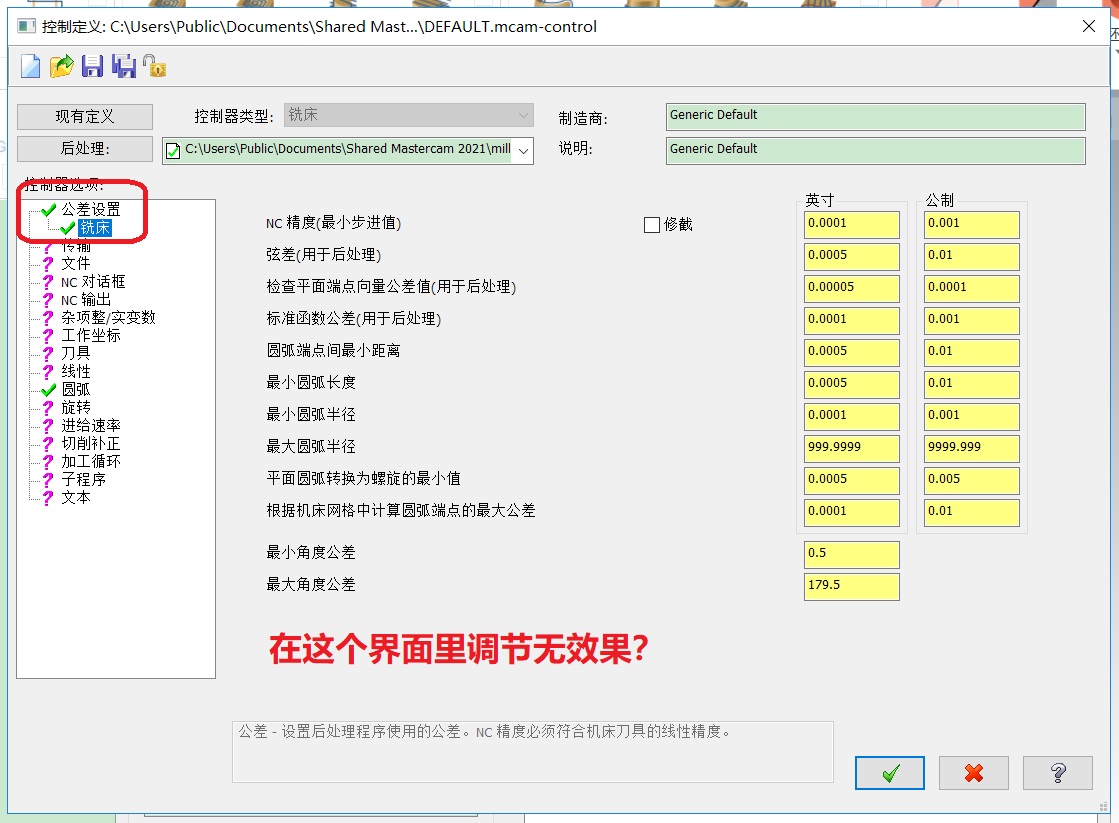Click the question mark icon beside 进给速率
Image resolution: width=1119 pixels, height=823 pixels.
[x=48, y=426]
